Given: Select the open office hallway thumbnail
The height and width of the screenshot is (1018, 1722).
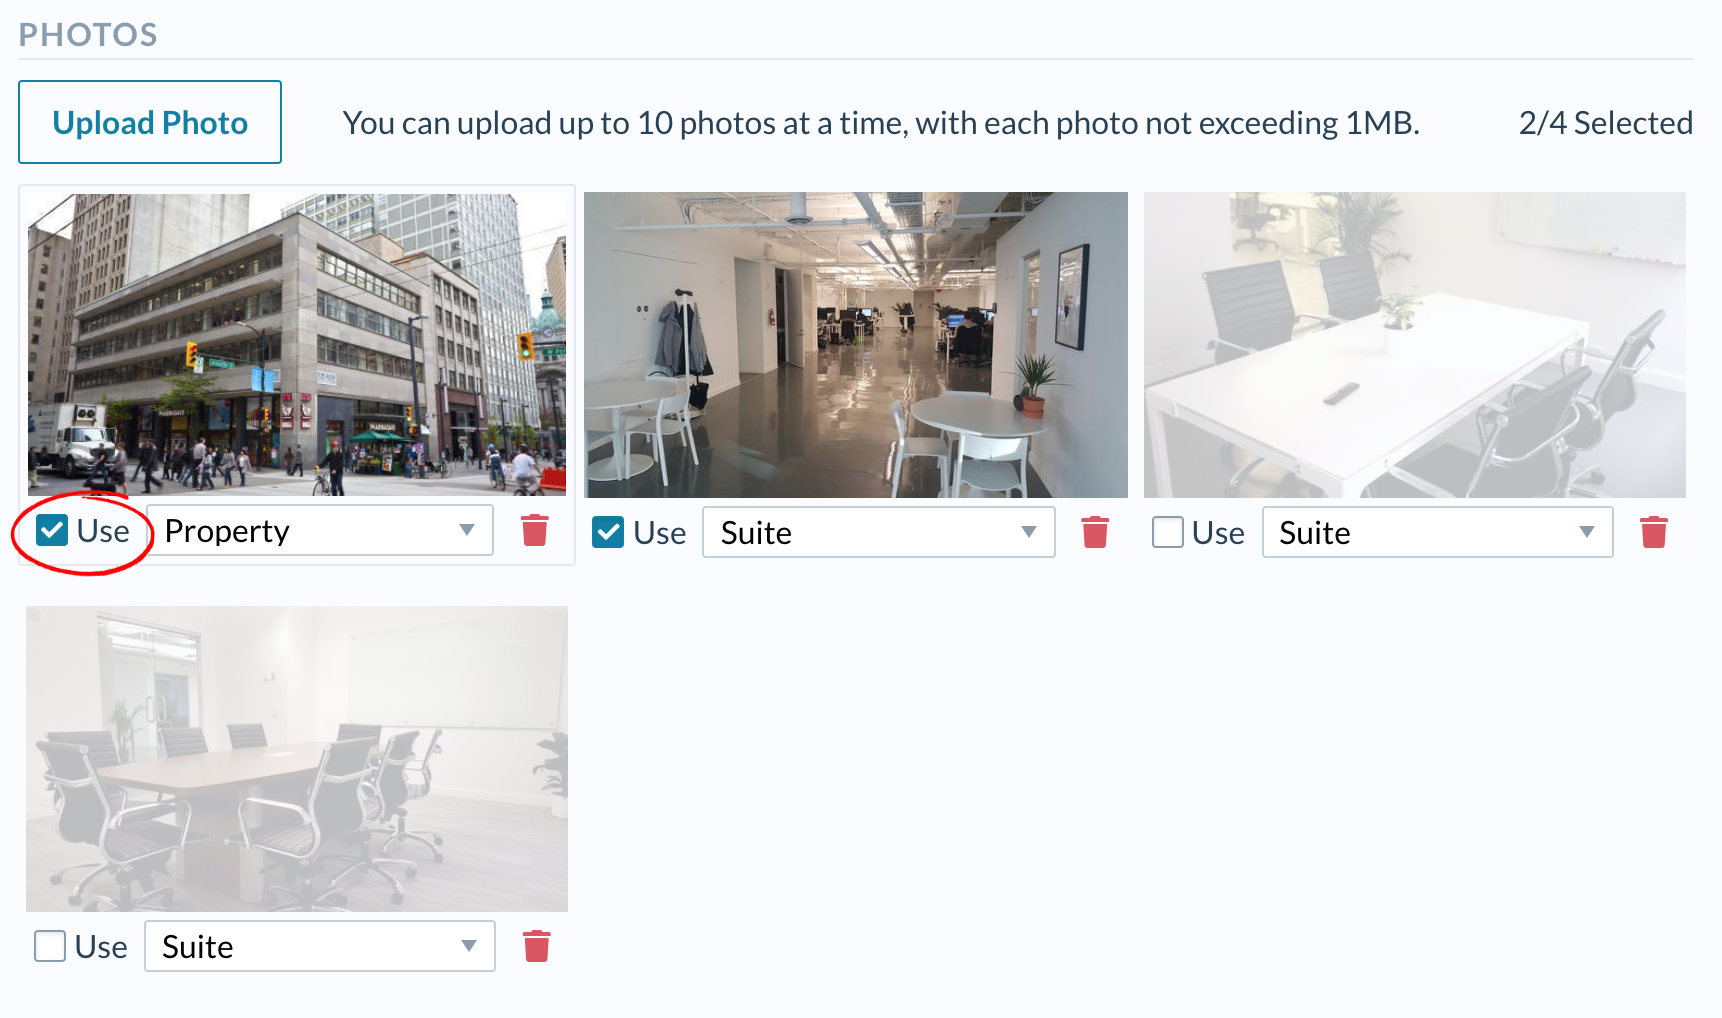Looking at the screenshot, I should [x=856, y=345].
